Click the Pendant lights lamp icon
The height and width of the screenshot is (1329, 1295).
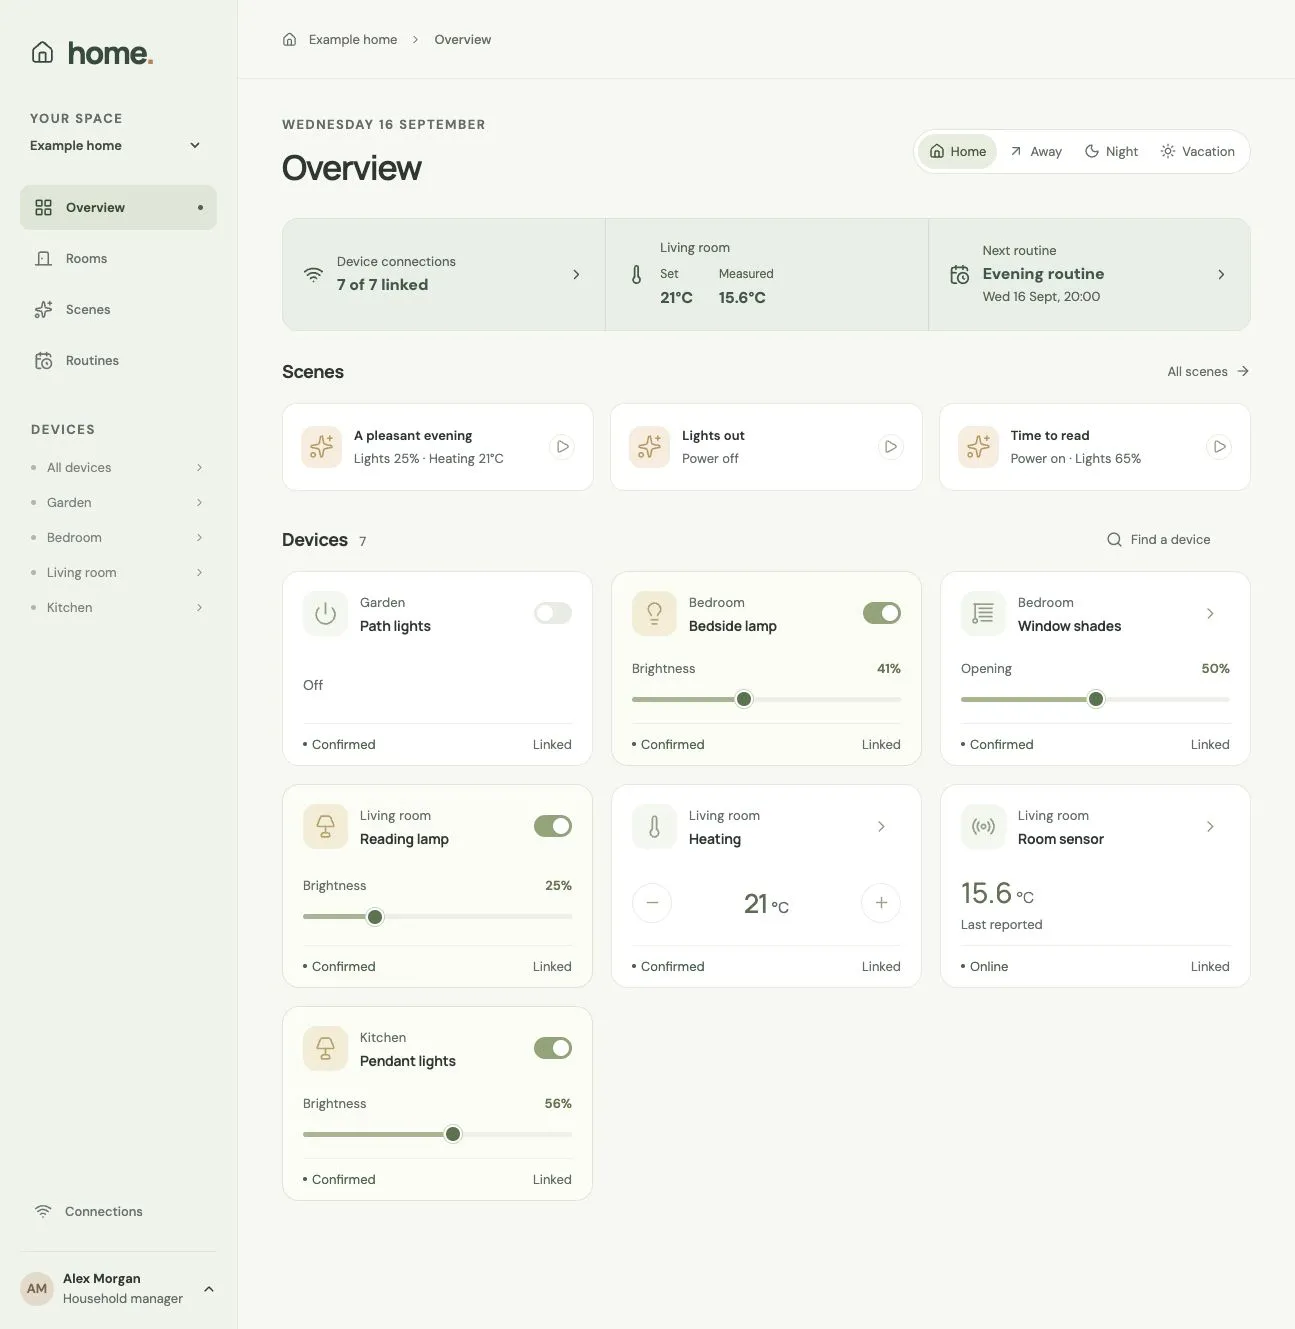tap(325, 1049)
